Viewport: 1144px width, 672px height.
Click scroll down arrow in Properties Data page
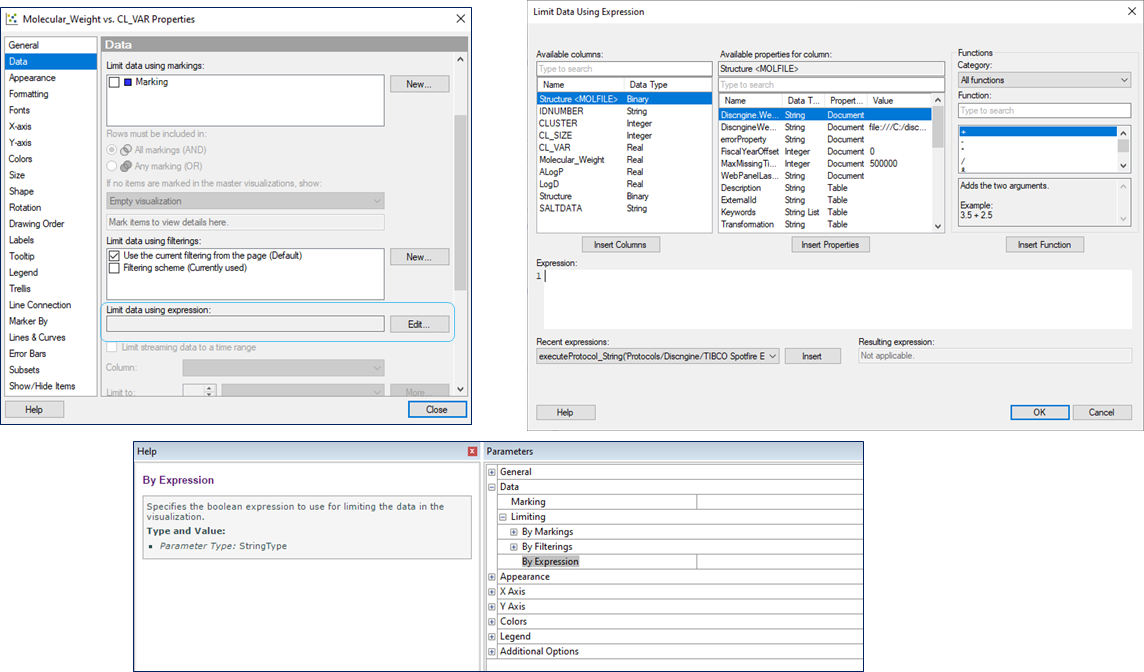point(460,390)
